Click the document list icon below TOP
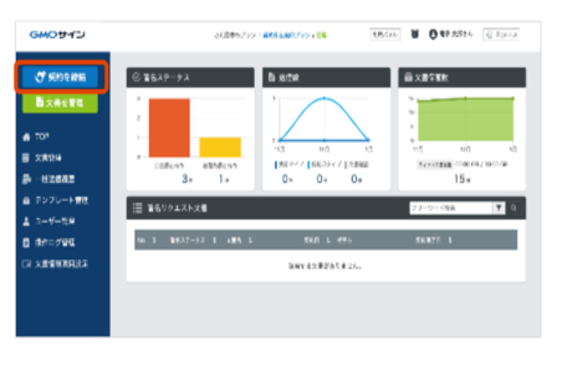Viewport: 562px width, 384px height. point(26,158)
